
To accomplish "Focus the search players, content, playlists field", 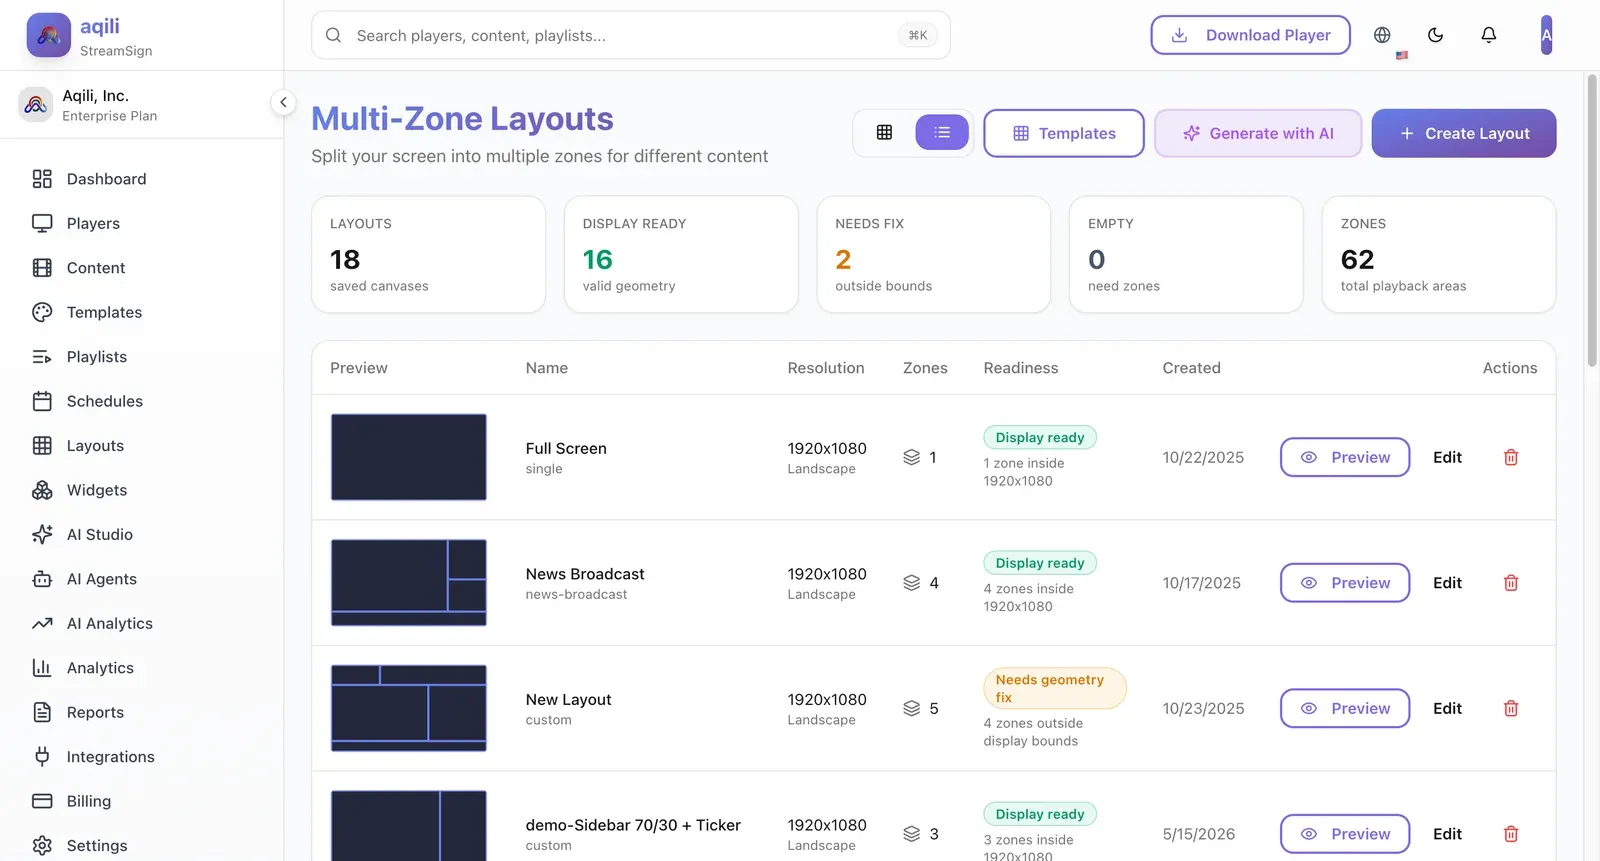I will point(631,35).
